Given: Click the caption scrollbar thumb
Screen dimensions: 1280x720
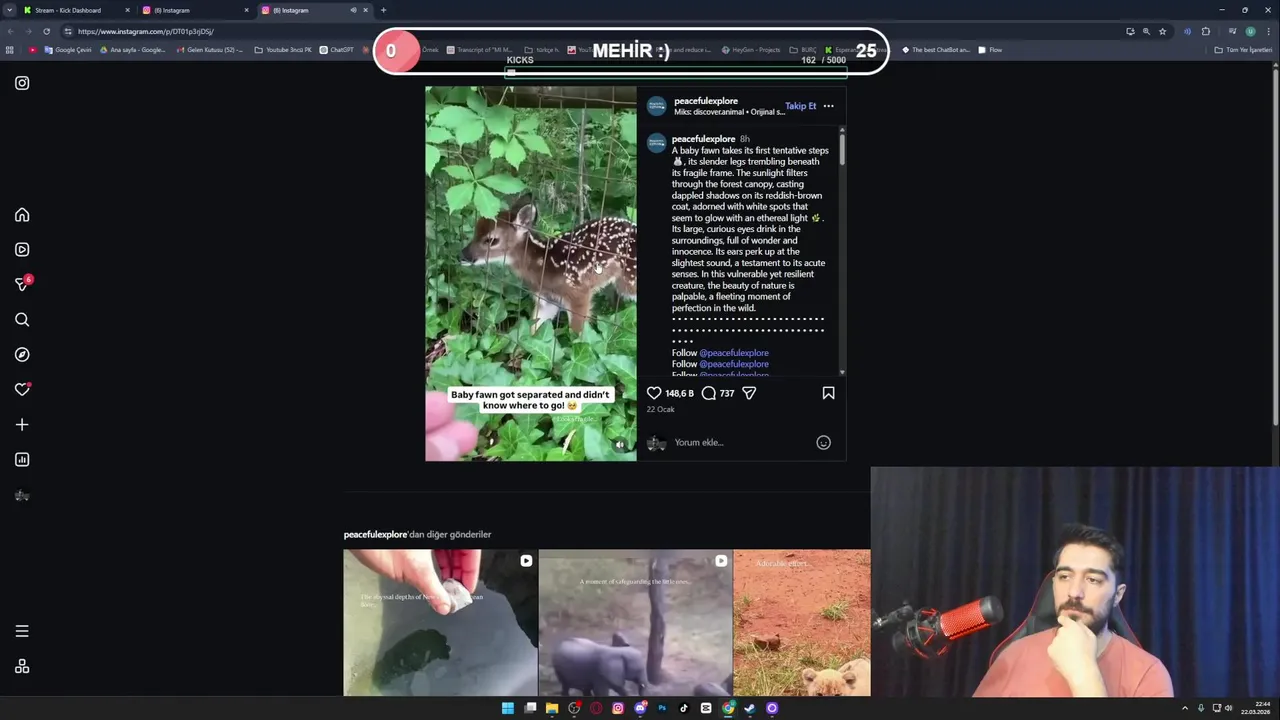Looking at the screenshot, I should [x=842, y=148].
